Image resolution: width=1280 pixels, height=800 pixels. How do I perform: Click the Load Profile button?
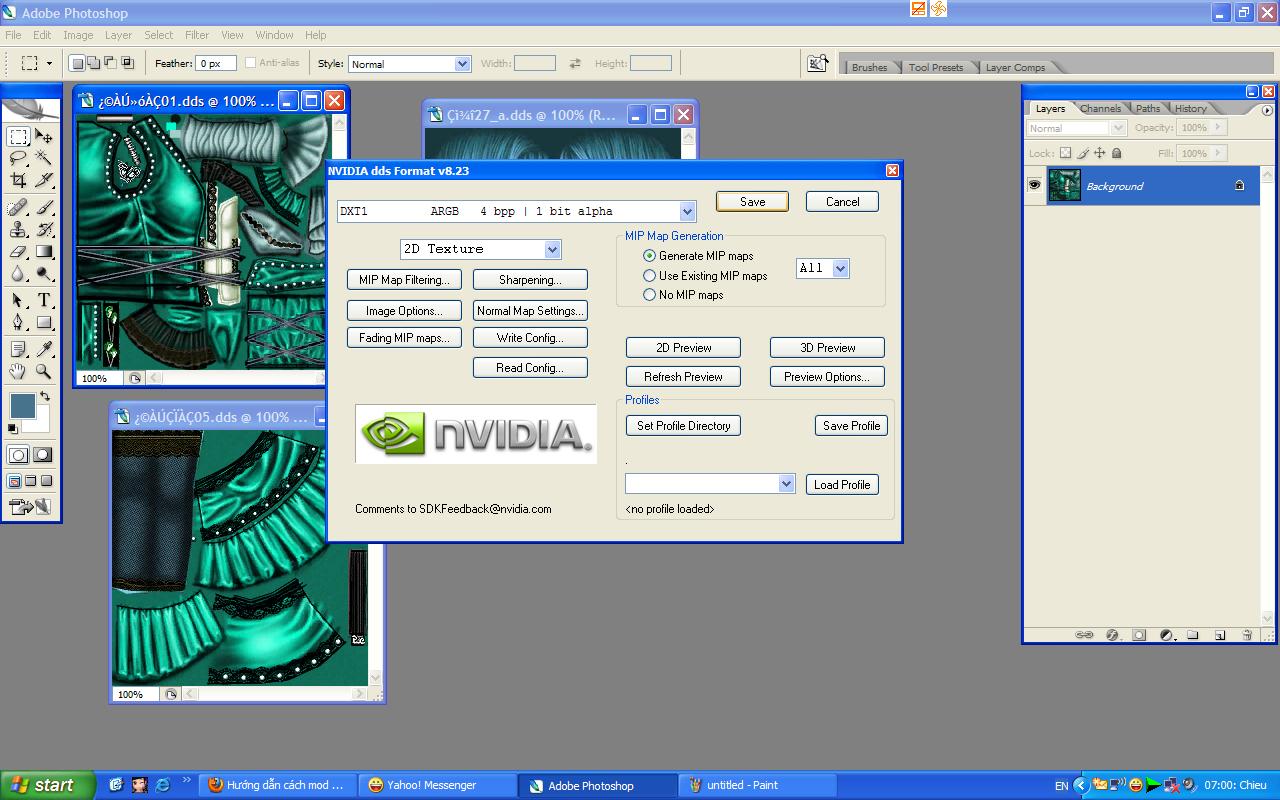842,484
